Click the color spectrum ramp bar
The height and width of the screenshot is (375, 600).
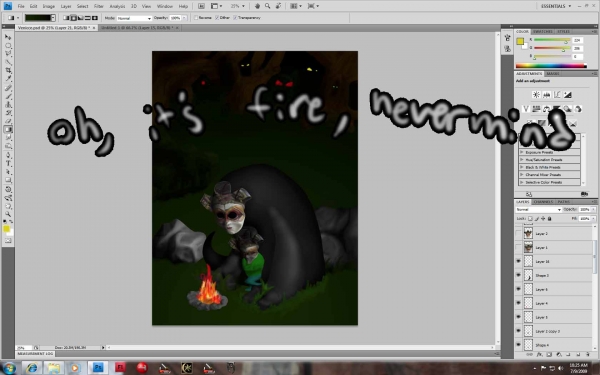(x=551, y=66)
